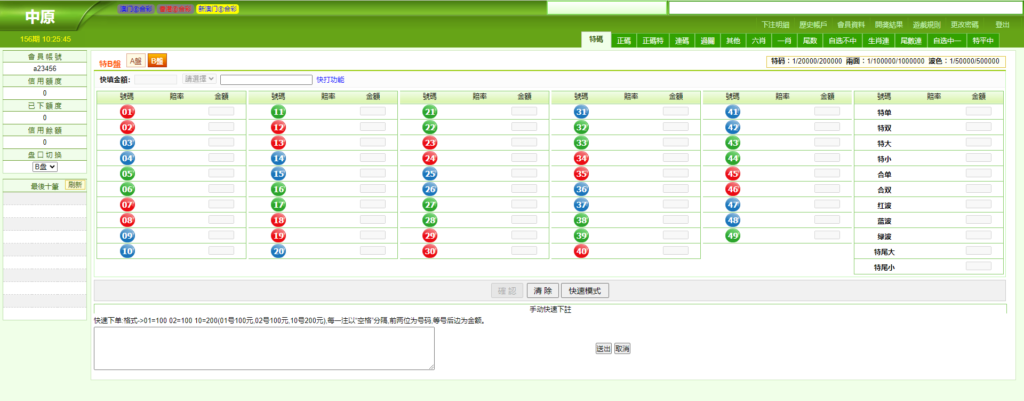The image size is (1024, 401).
Task: Focus the amount field for 红波
Action: tap(978, 204)
